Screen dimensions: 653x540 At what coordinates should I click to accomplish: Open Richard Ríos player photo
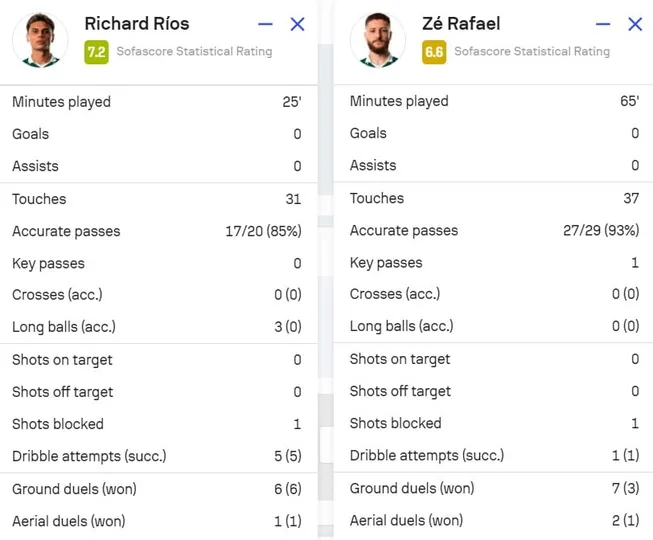pyautogui.click(x=40, y=40)
